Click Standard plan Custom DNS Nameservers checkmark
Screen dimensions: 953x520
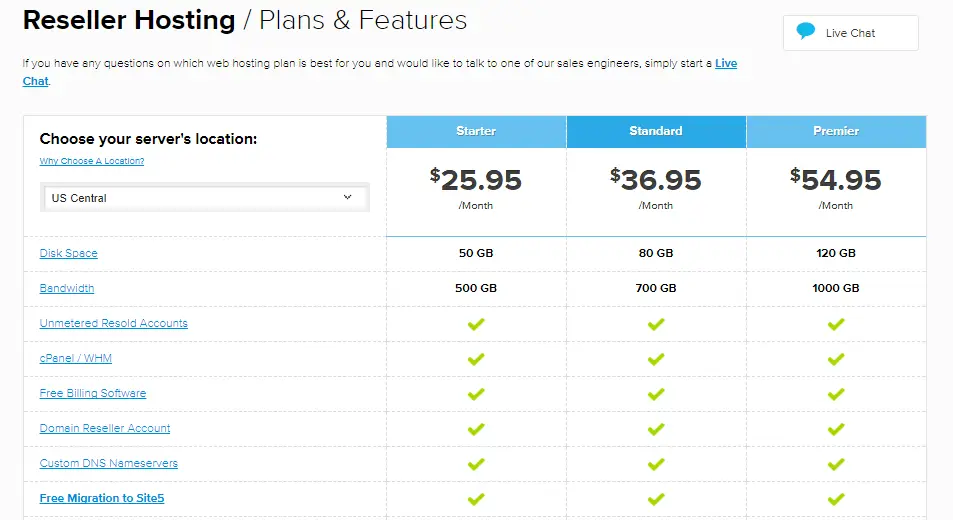656,465
